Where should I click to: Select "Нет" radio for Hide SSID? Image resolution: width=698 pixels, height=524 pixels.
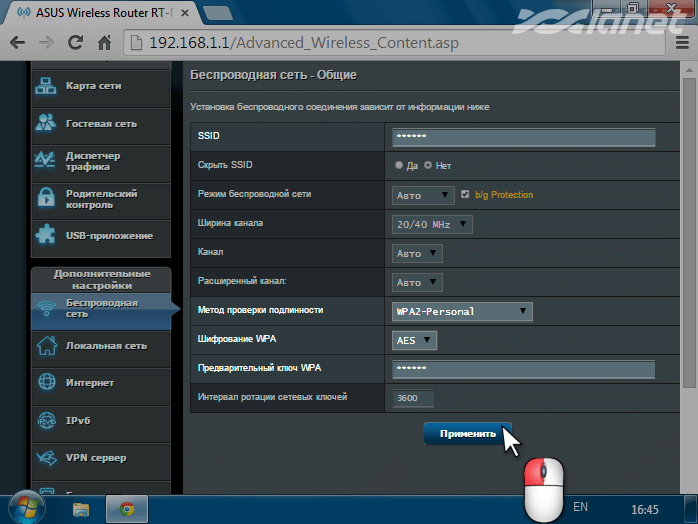[428, 165]
